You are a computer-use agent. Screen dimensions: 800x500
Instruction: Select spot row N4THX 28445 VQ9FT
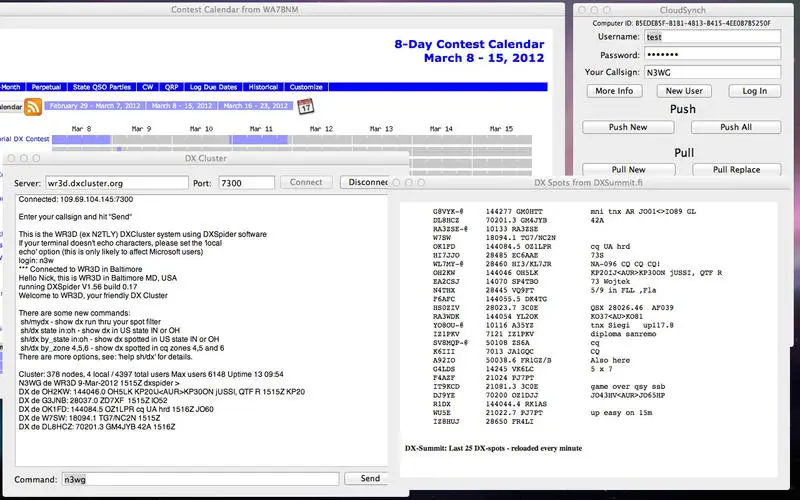tap(544, 290)
